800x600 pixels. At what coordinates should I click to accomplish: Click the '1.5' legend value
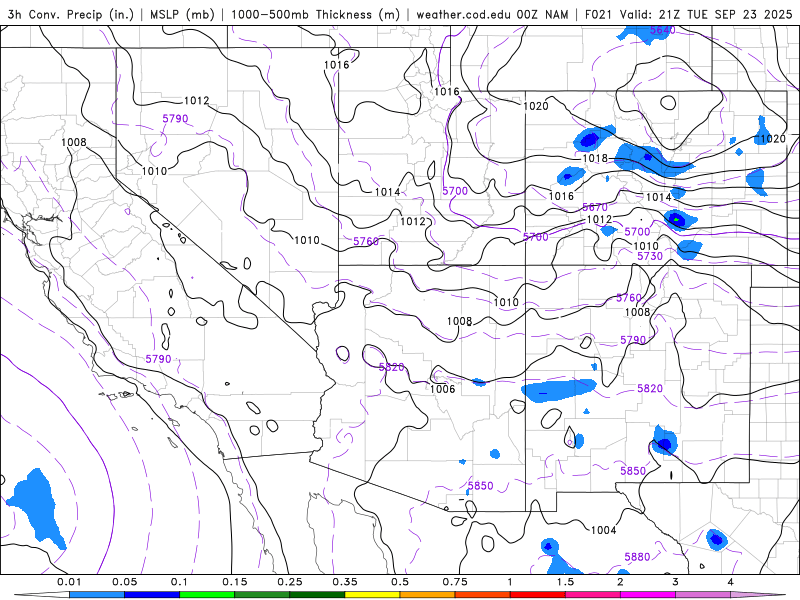(x=565, y=582)
